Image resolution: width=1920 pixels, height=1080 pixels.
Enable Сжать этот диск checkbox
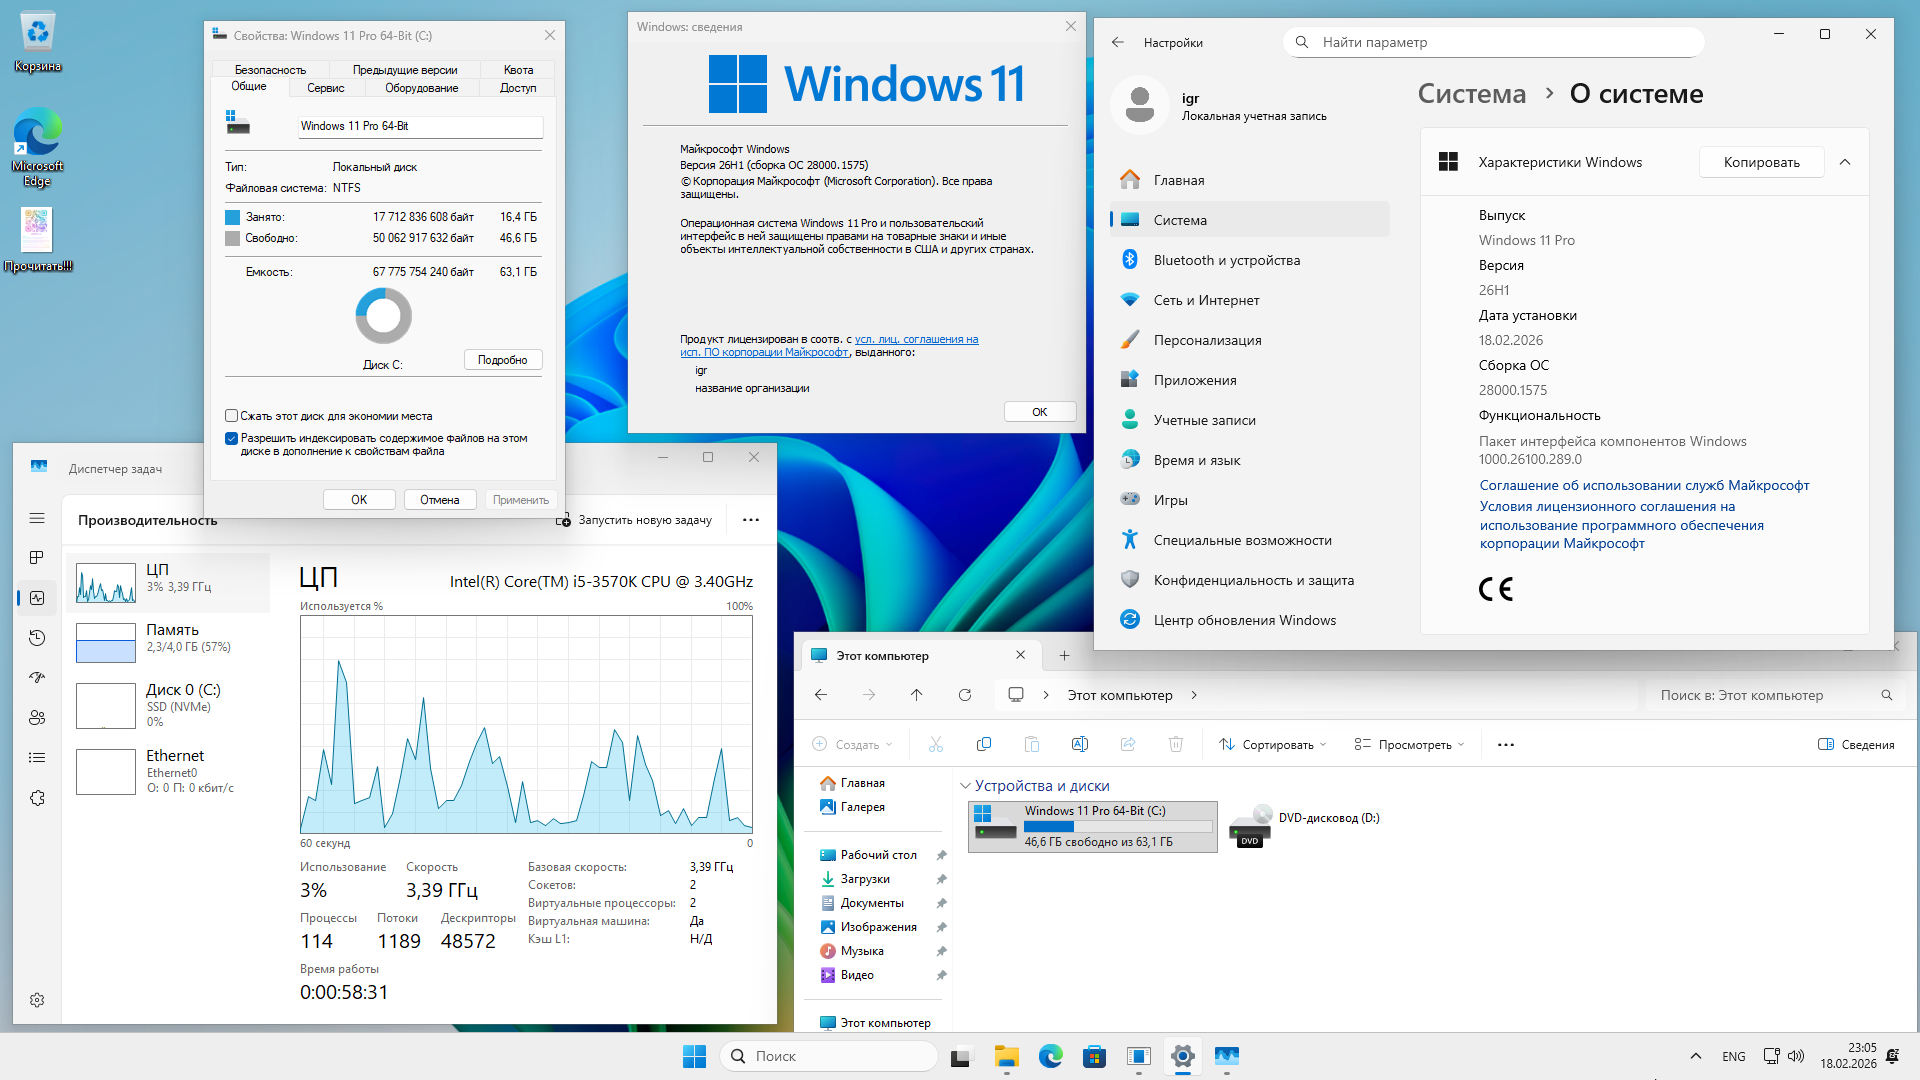[232, 416]
